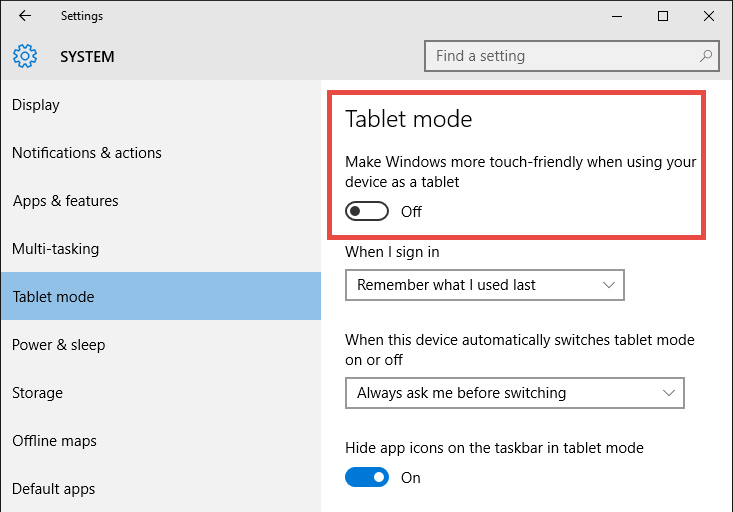Viewport: 733px width, 512px height.
Task: Click the chevron on the sign-in dropdown
Action: [x=609, y=285]
